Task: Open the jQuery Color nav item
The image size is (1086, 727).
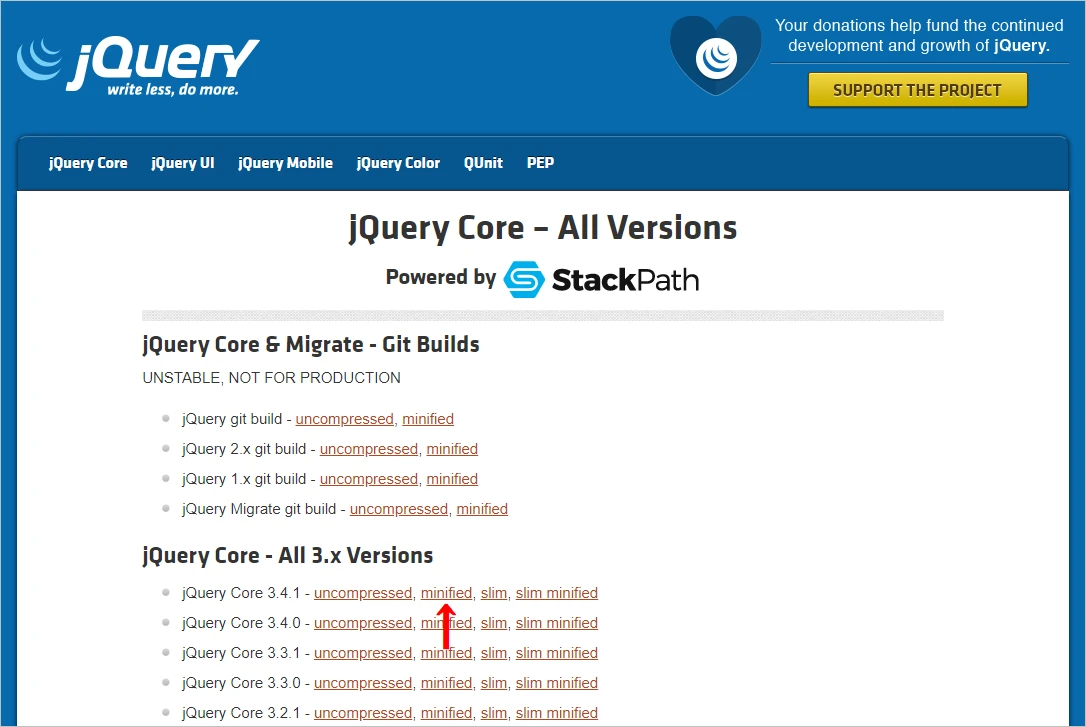Action: pyautogui.click(x=398, y=163)
